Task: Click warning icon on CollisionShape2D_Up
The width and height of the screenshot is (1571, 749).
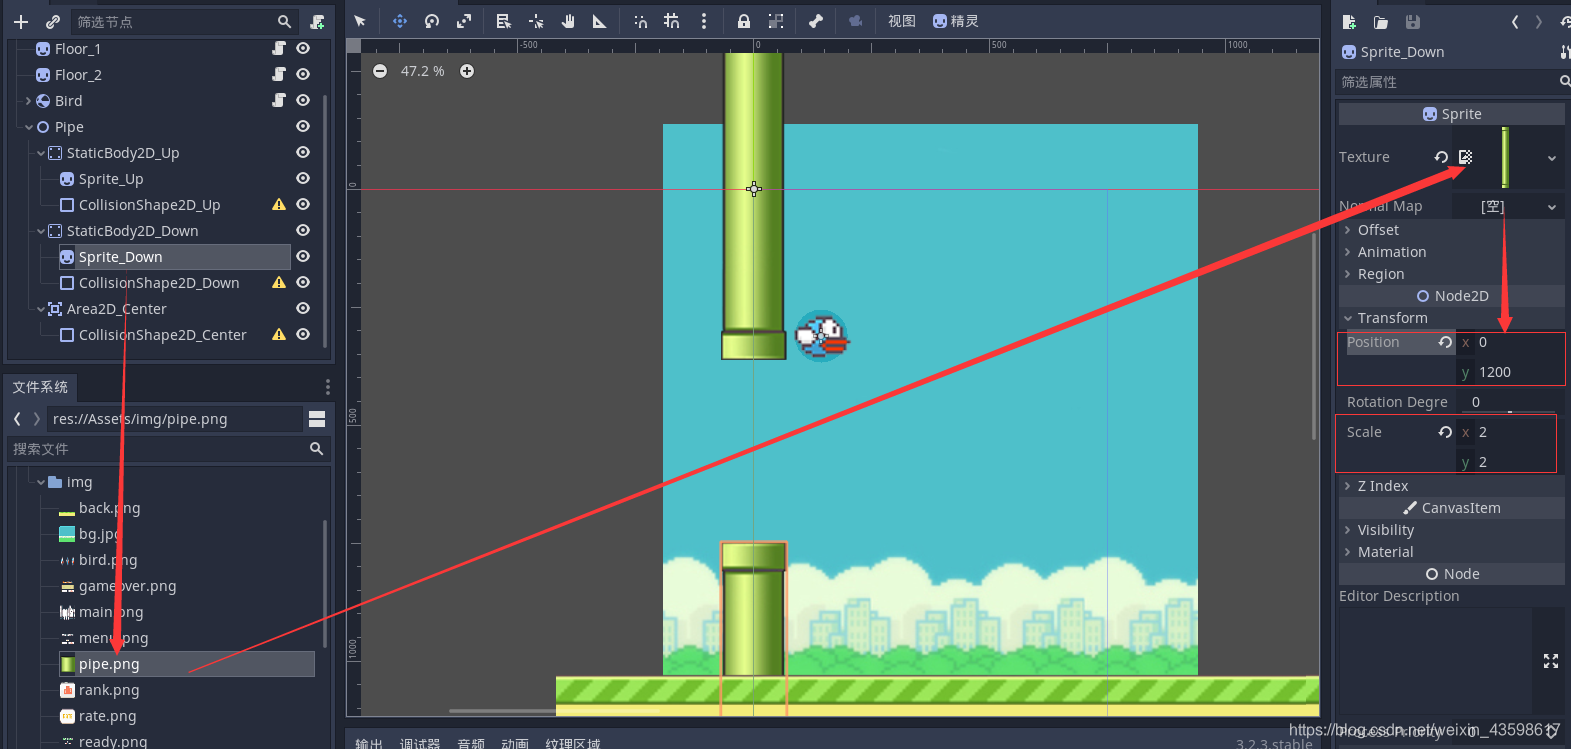Action: (279, 204)
